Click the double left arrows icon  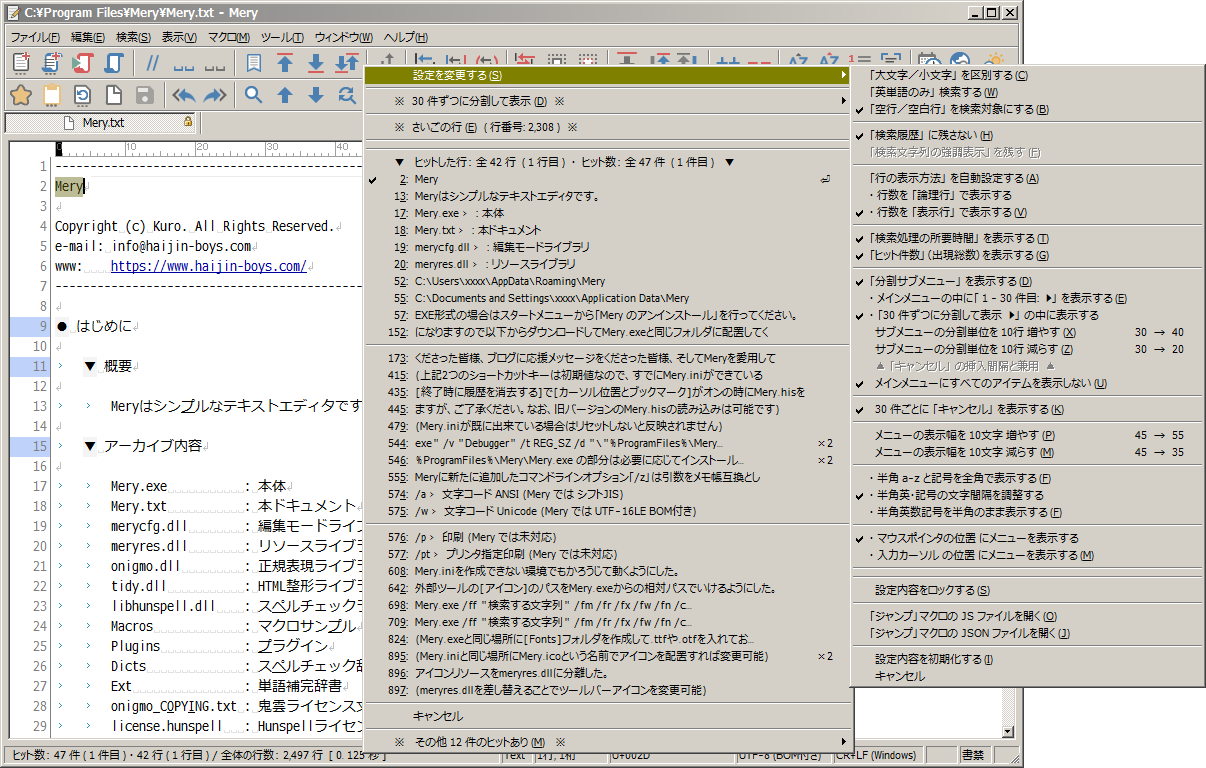pos(184,95)
